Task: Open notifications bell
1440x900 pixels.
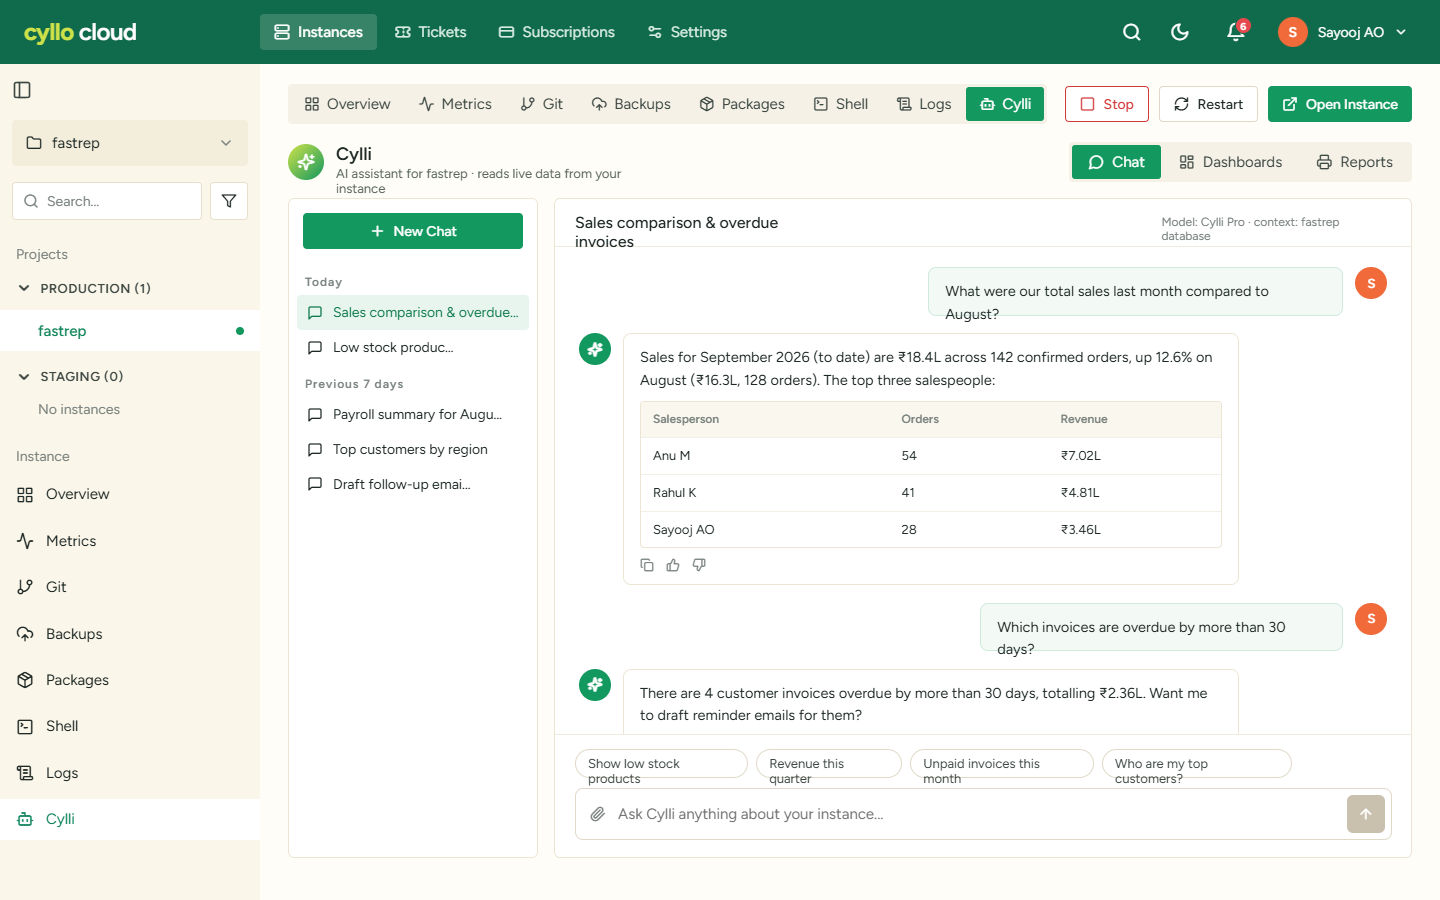Action: tap(1236, 32)
